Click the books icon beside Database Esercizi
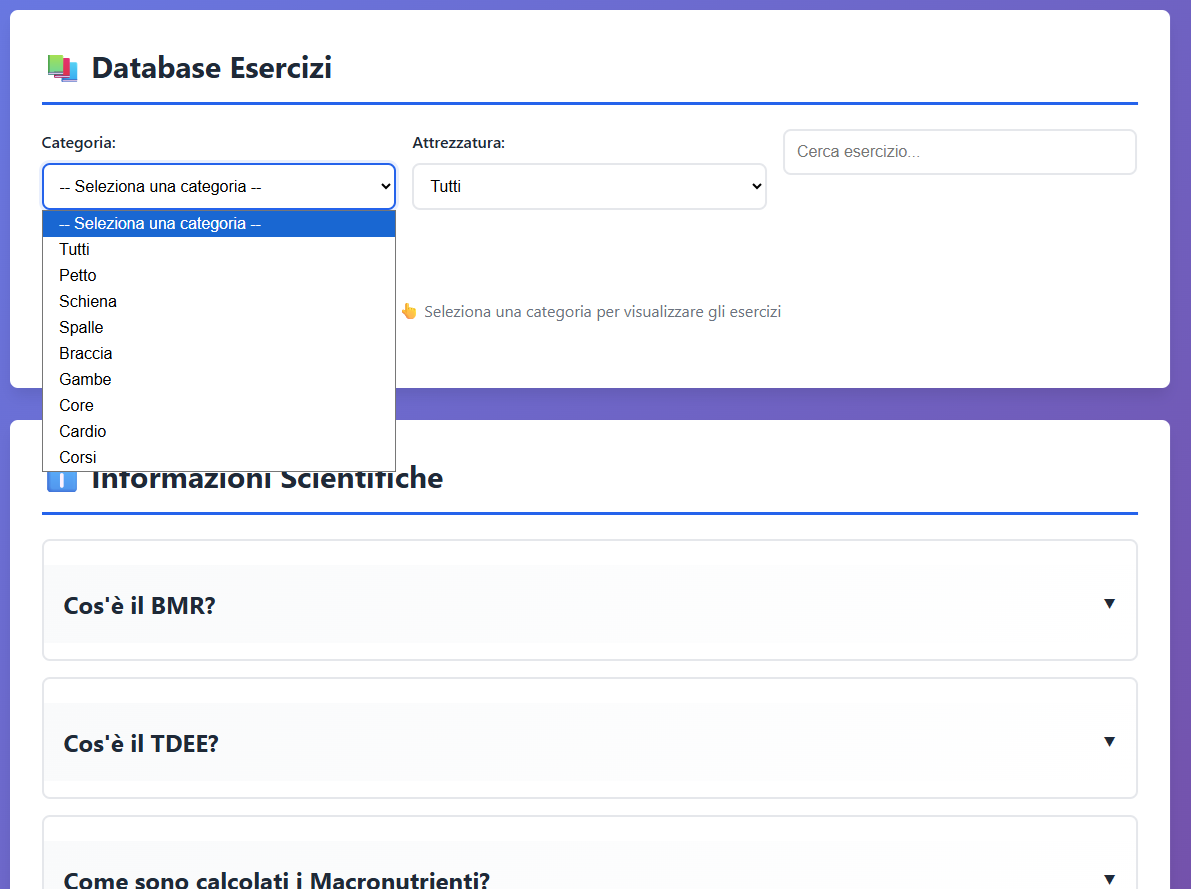Image resolution: width=1191 pixels, height=889 pixels. click(x=62, y=67)
